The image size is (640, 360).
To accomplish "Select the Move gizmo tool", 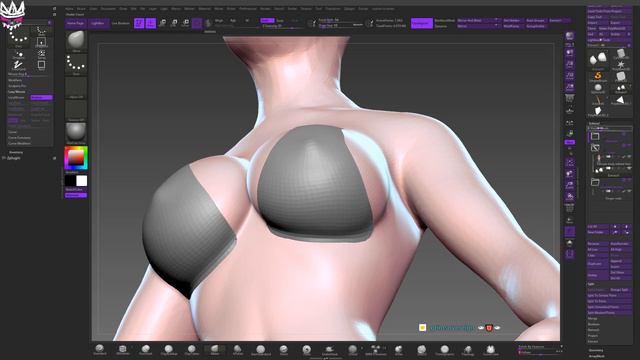I will tap(162, 23).
